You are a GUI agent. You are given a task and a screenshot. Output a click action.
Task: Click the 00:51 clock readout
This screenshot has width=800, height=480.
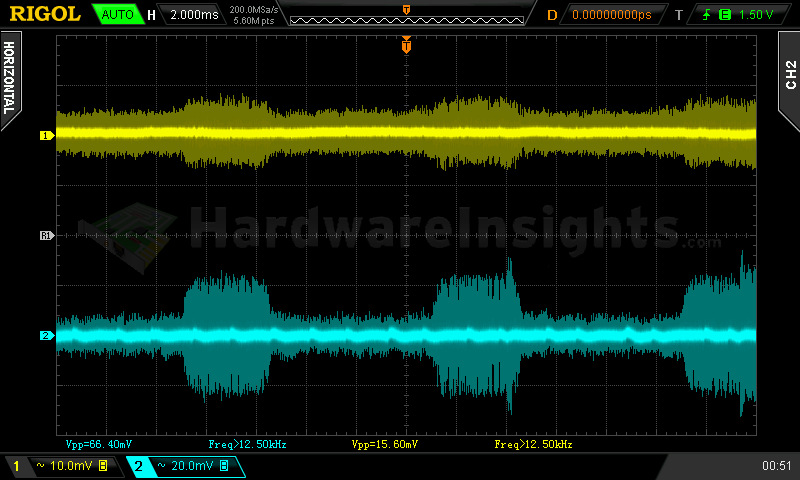point(776,466)
